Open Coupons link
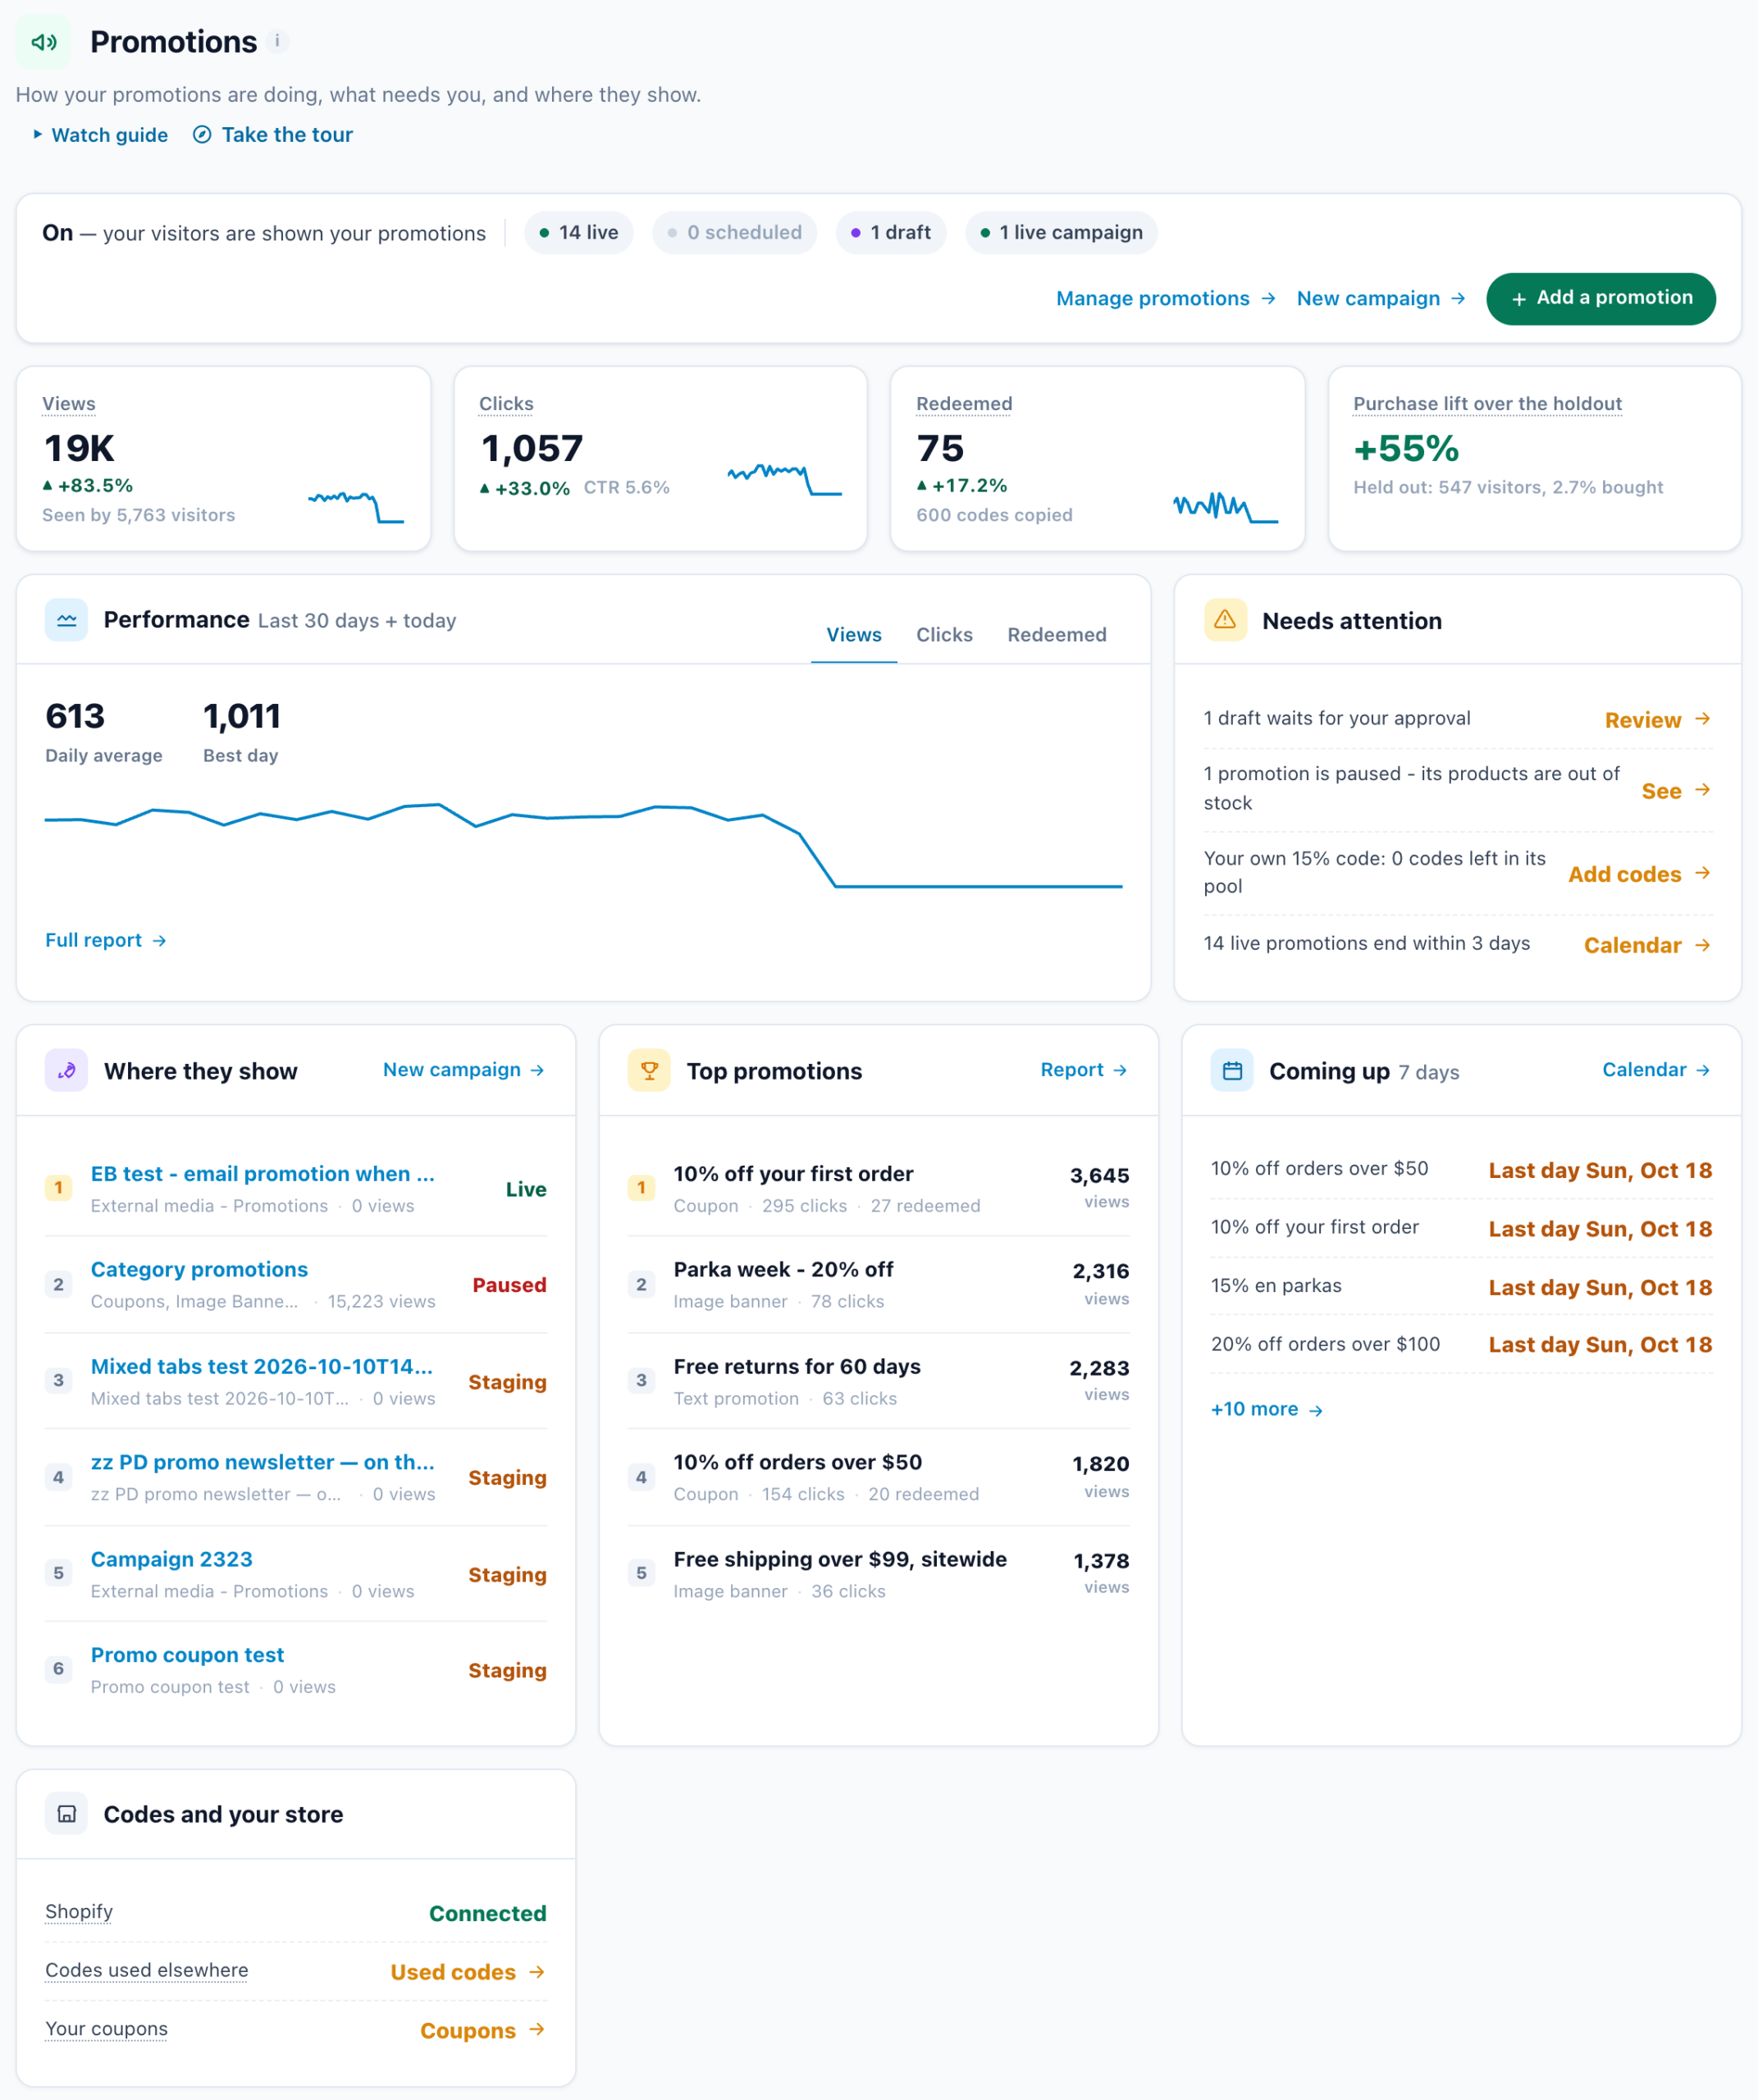Viewport: 1758px width, 2100px height. coord(483,2030)
